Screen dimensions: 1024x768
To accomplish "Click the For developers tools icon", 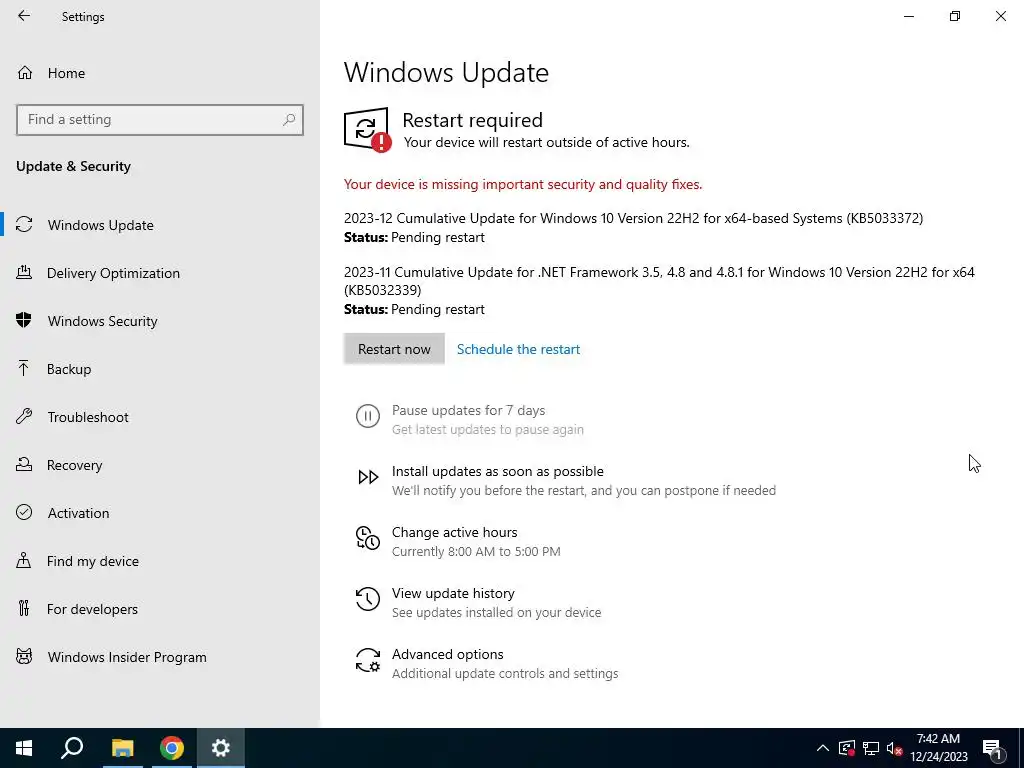I will (x=24, y=608).
